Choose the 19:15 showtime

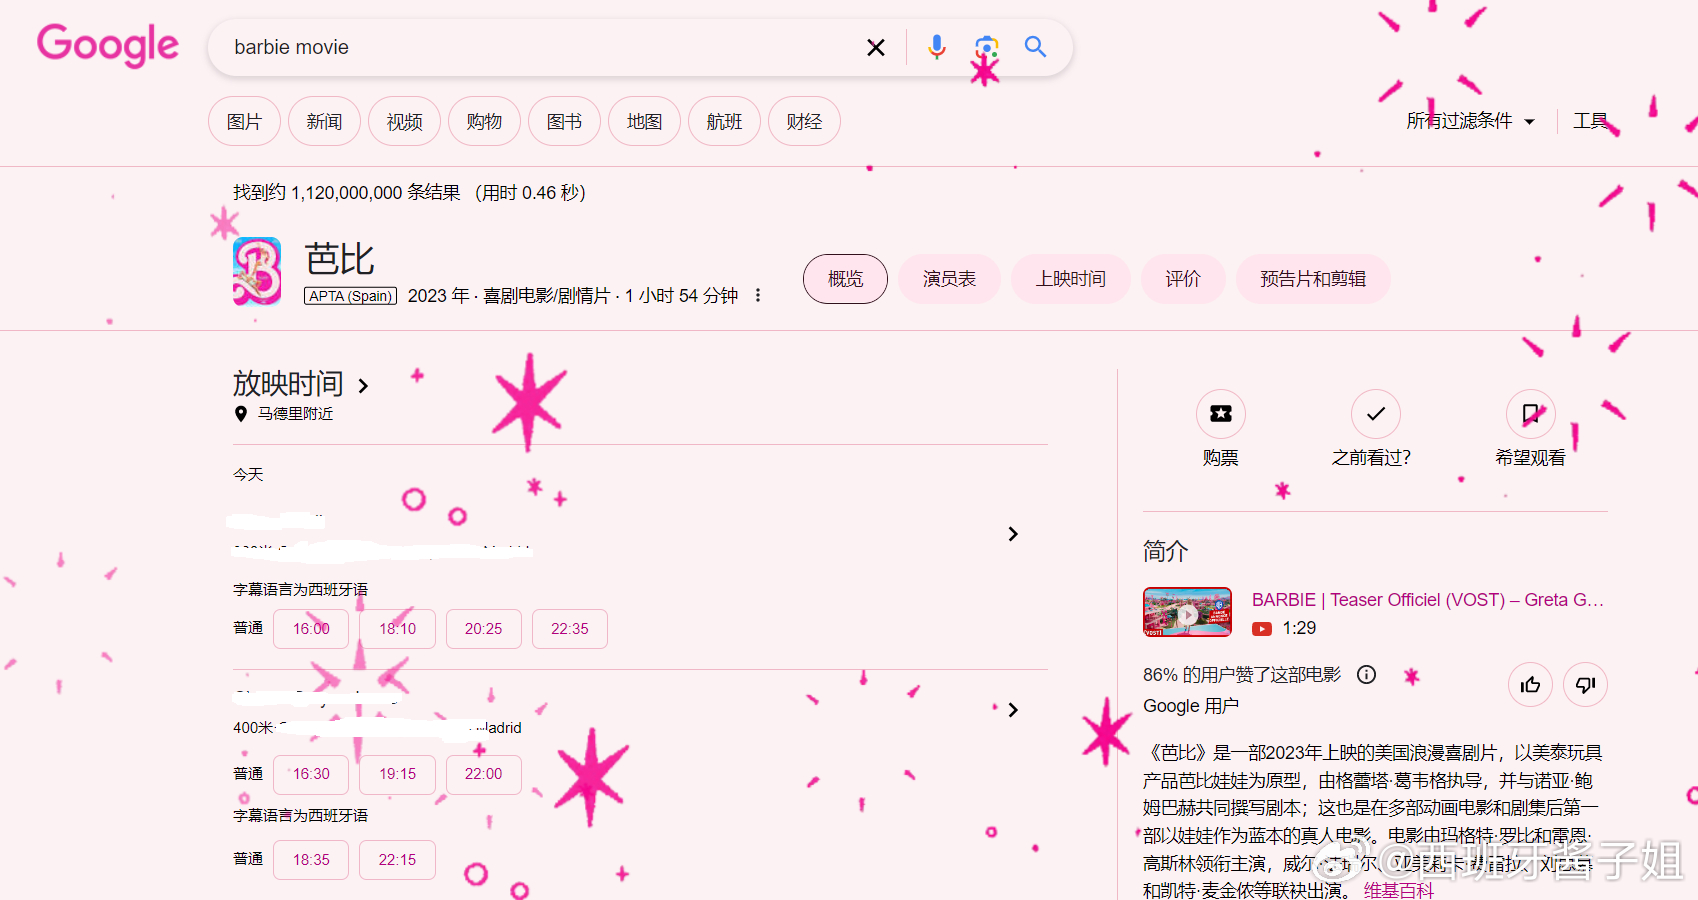[x=397, y=774]
